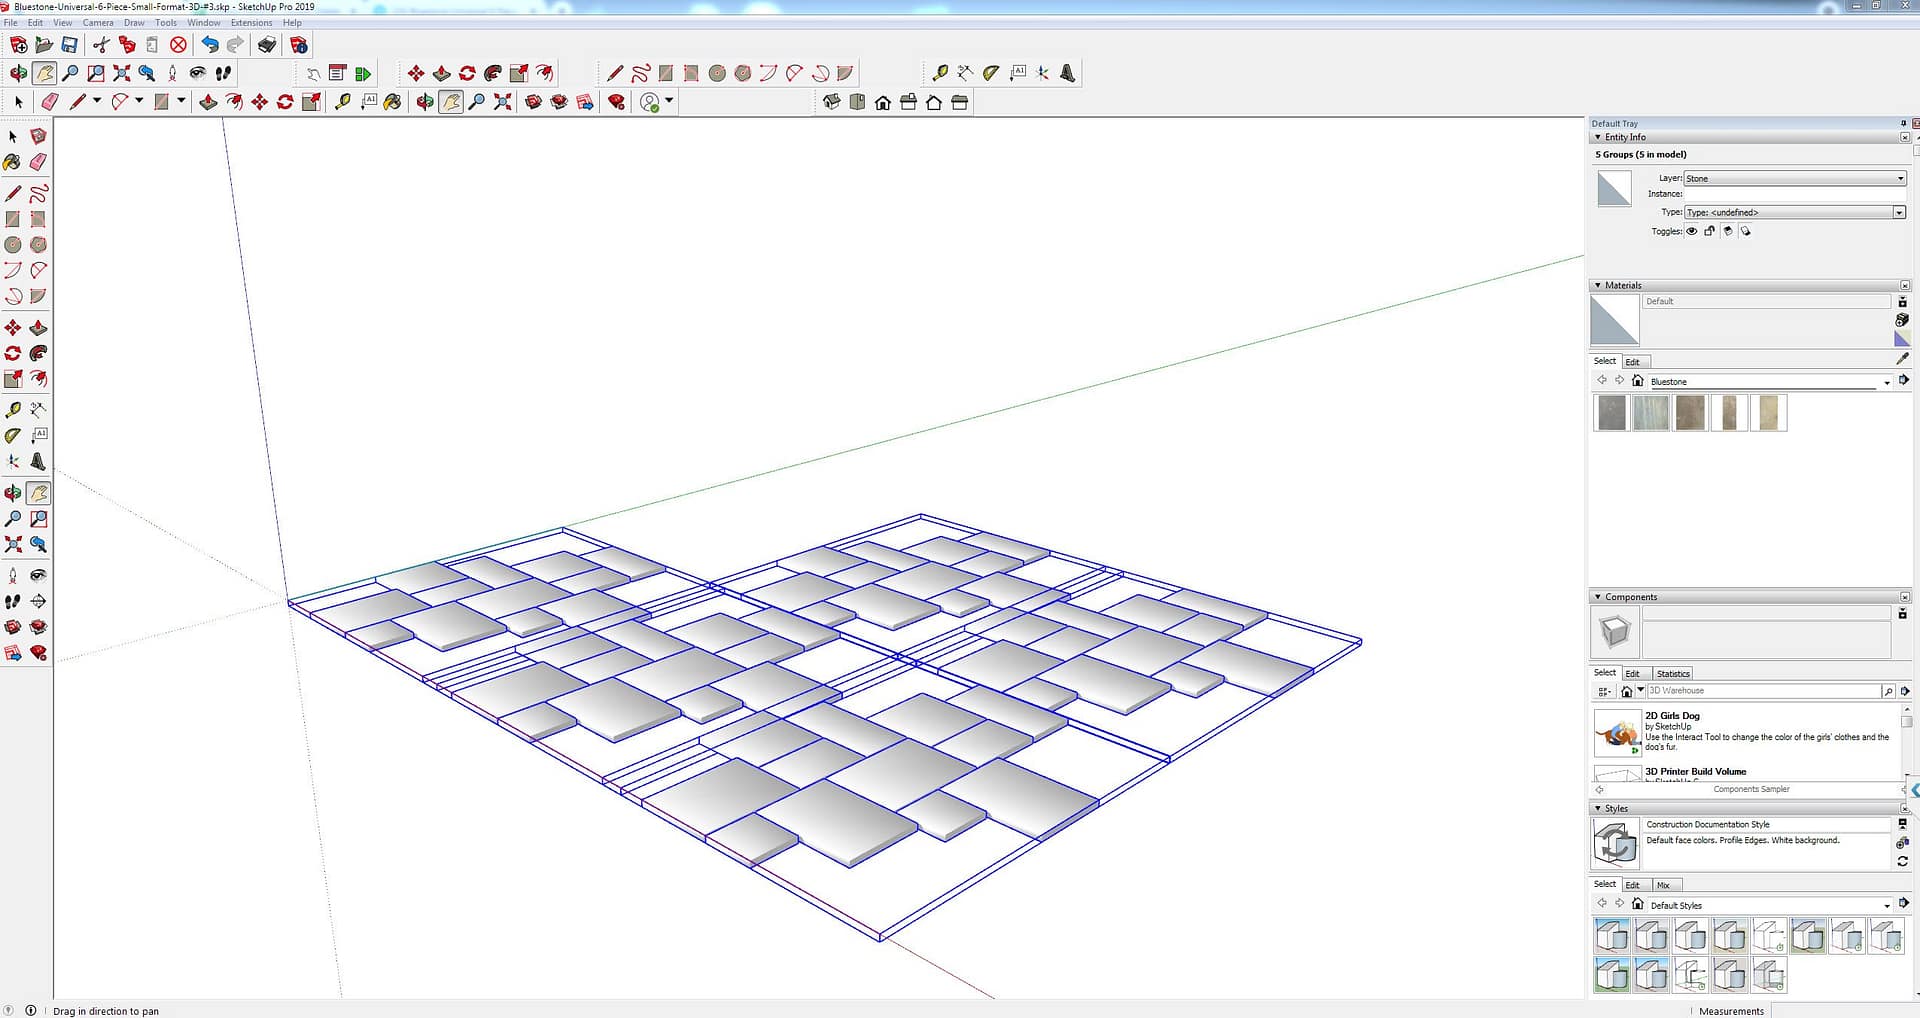Click the Undo arrow in the top toolbar

pyautogui.click(x=209, y=44)
